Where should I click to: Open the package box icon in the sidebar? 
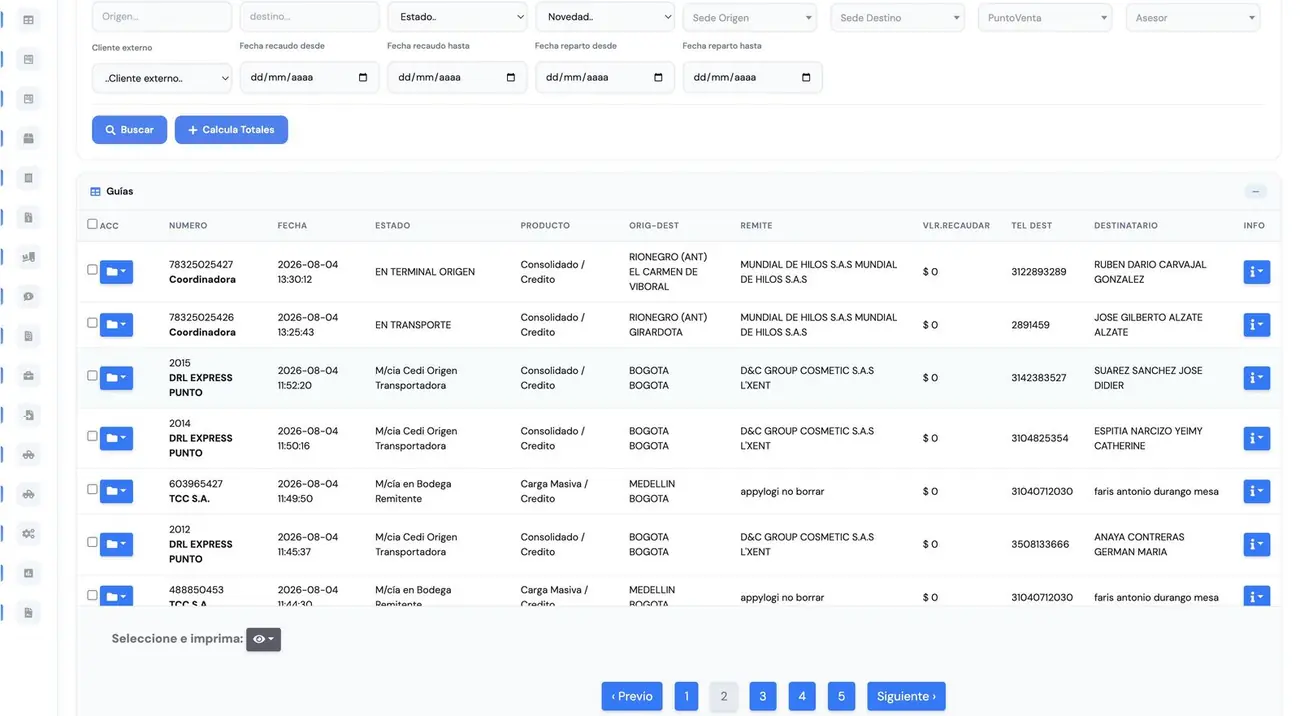click(x=28, y=138)
